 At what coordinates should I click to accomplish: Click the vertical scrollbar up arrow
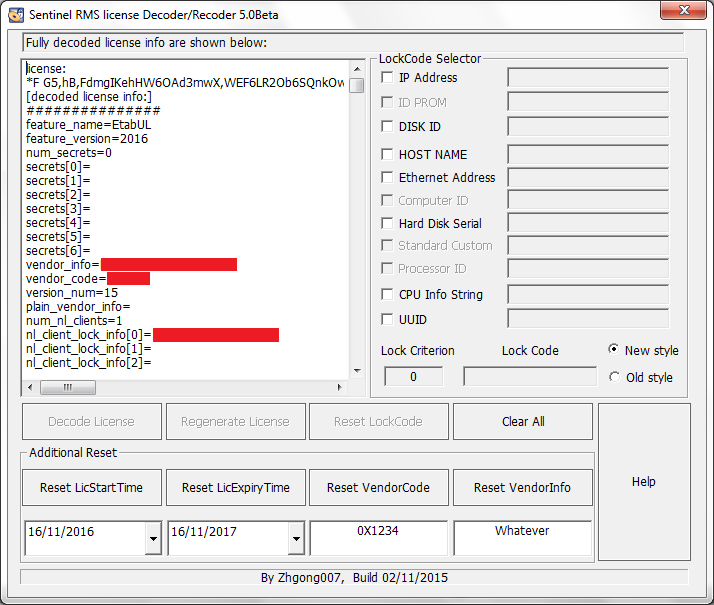357,69
